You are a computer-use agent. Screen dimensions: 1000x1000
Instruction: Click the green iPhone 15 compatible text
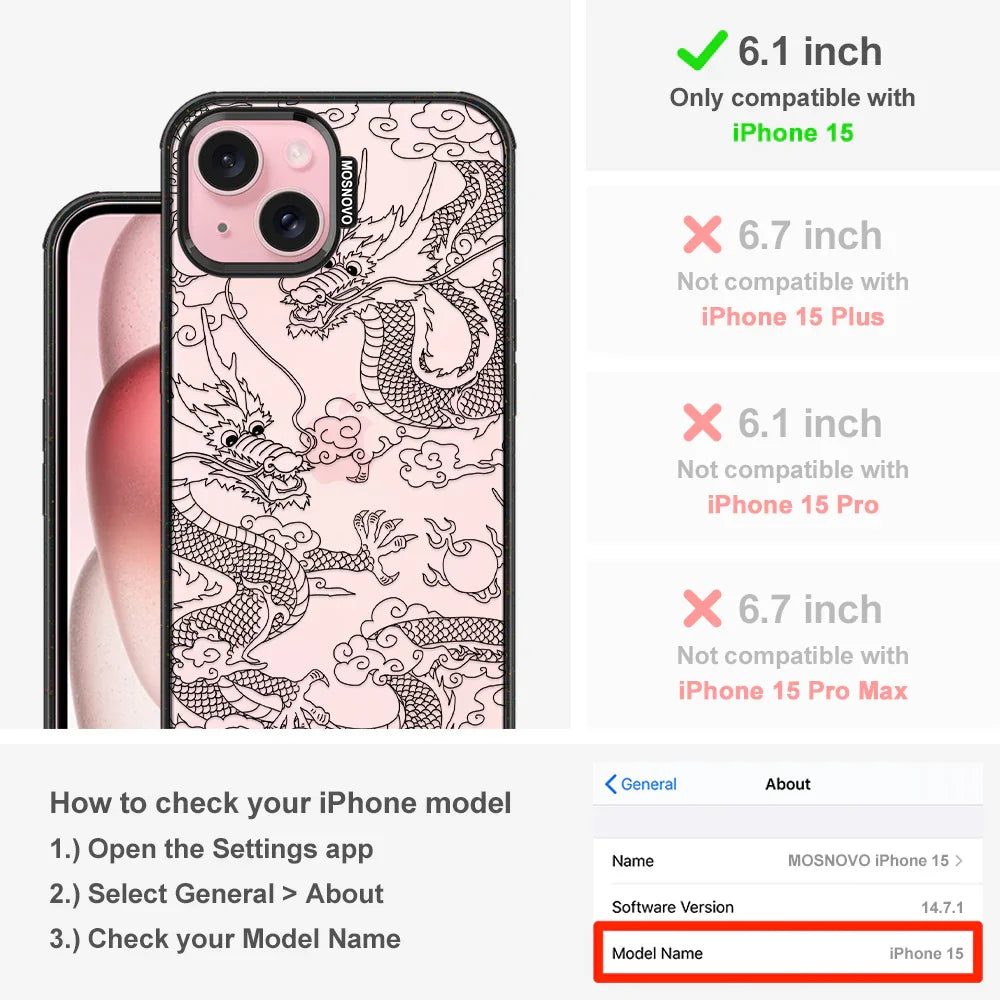tap(793, 133)
